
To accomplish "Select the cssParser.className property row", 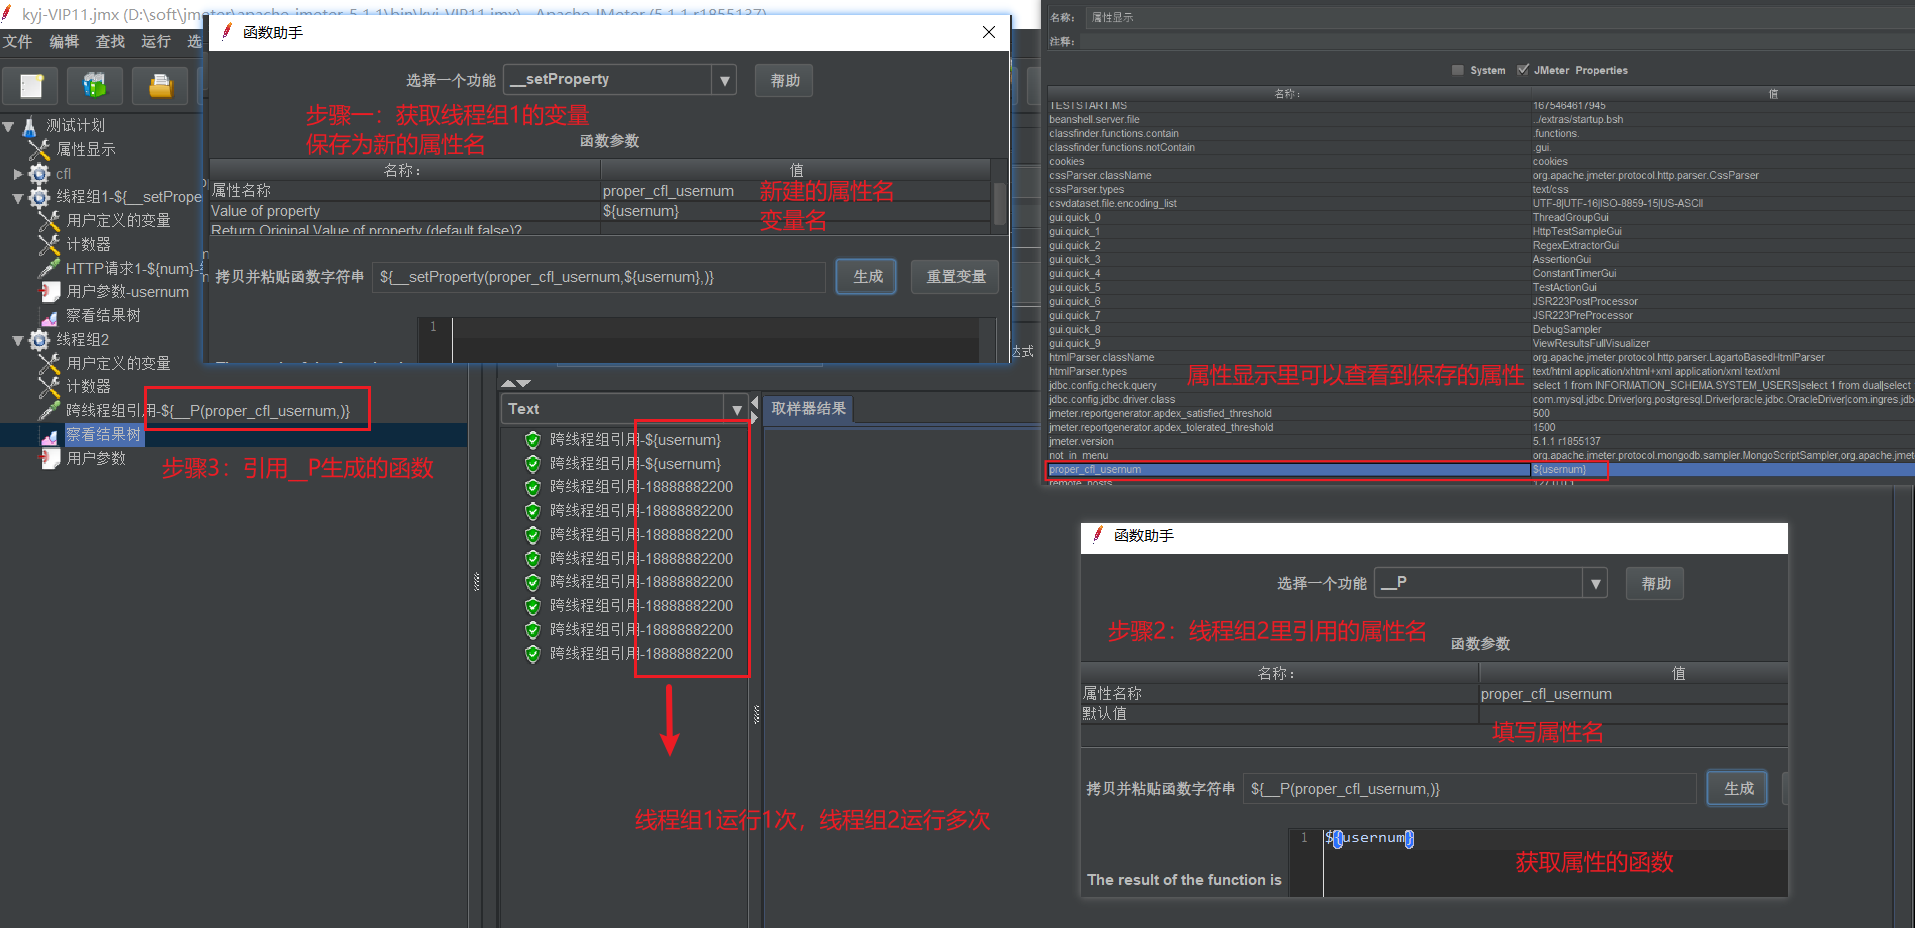I will (1480, 176).
